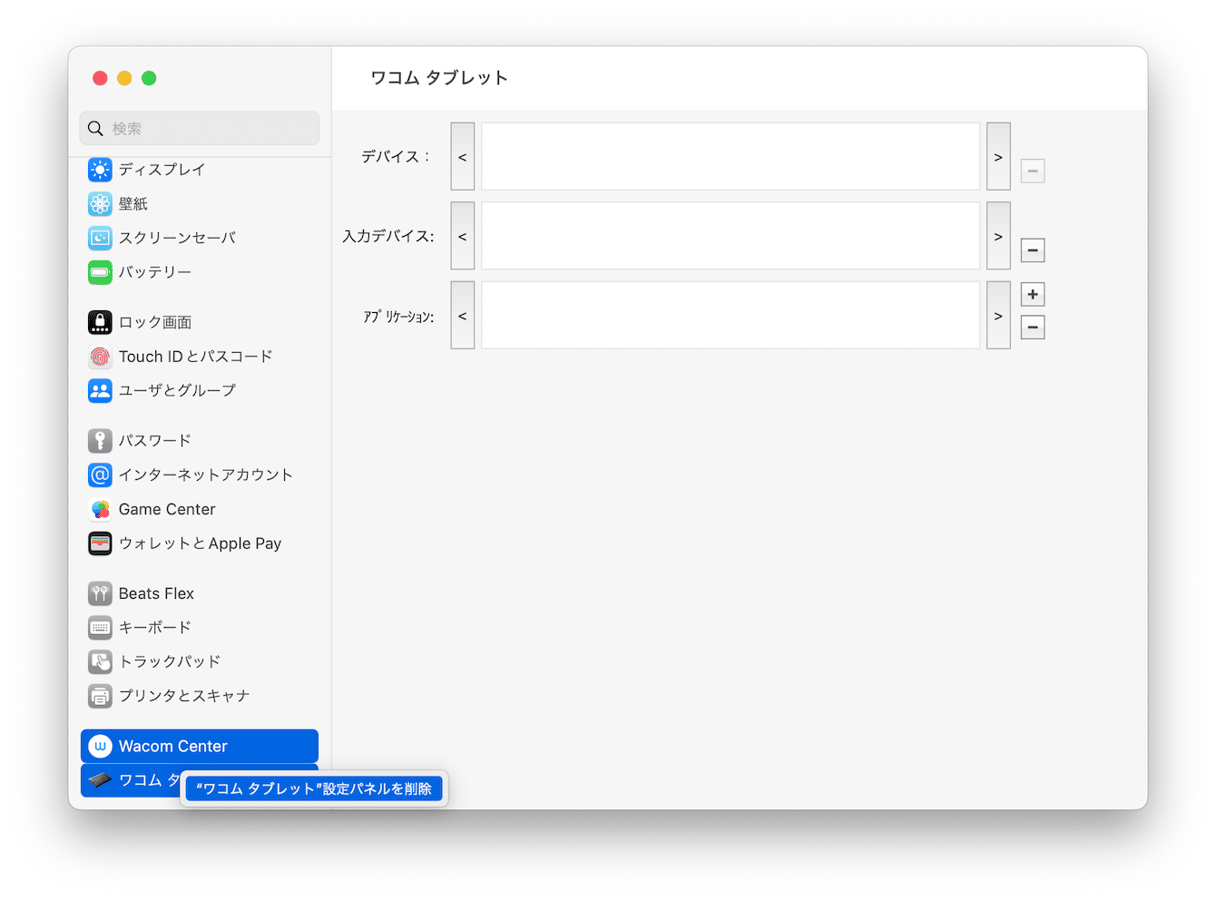Image resolution: width=1216 pixels, height=900 pixels.
Task: Open Screen Saver (スクリーンセーバ) icon
Action: click(100, 238)
